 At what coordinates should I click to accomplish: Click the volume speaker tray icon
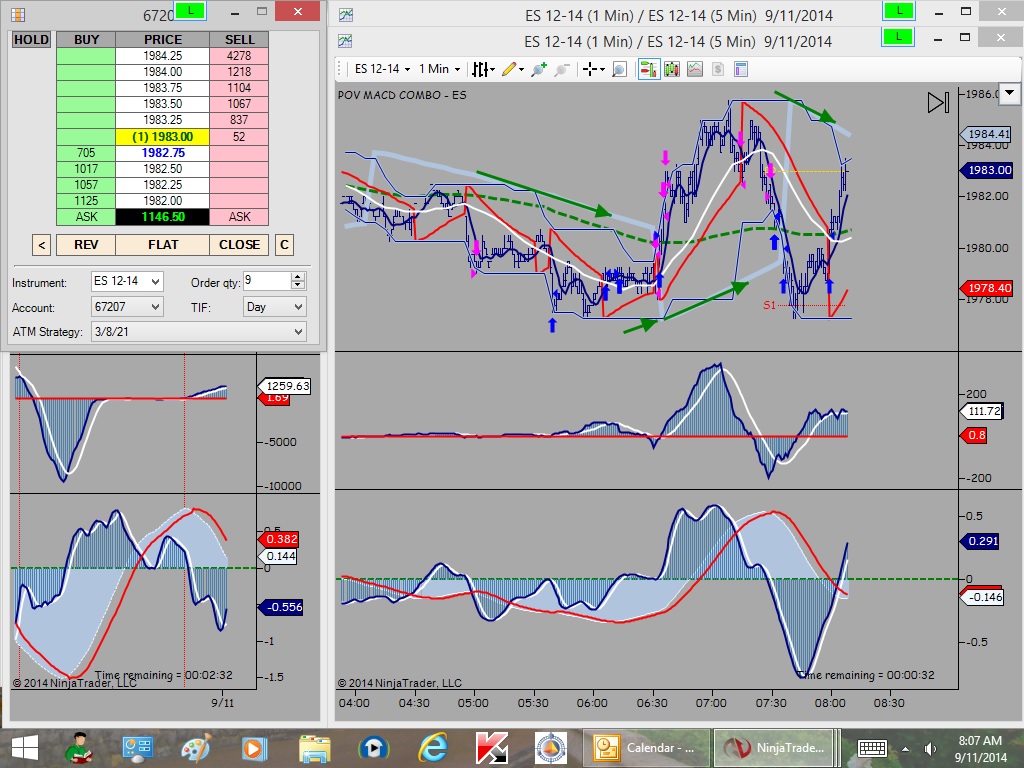[931, 748]
